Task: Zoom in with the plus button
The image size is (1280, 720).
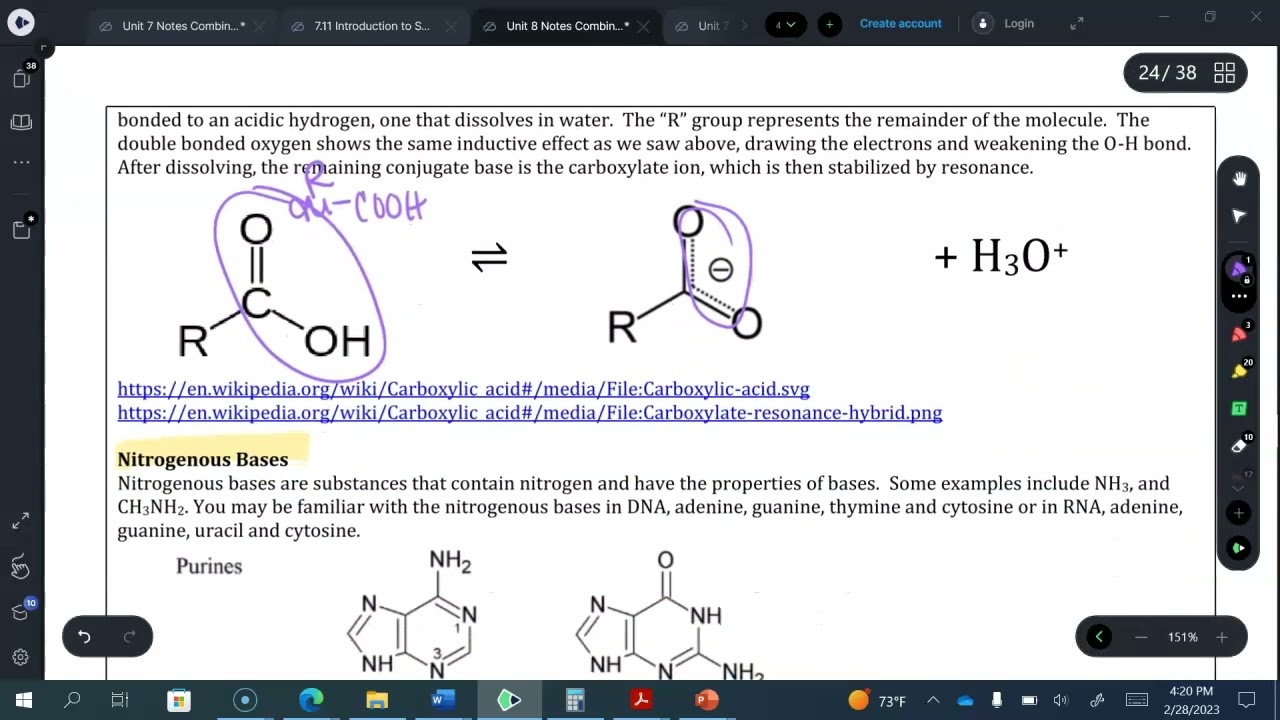Action: [x=1221, y=637]
